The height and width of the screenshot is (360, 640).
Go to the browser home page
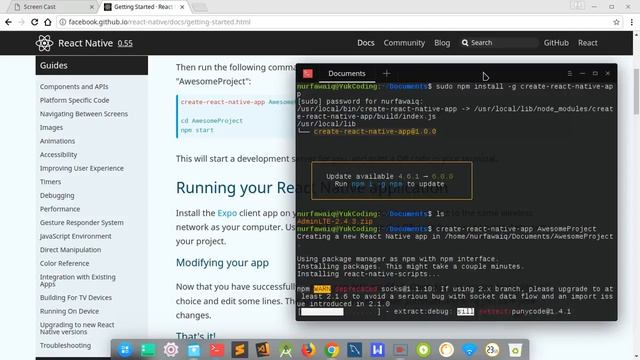click(x=48, y=22)
